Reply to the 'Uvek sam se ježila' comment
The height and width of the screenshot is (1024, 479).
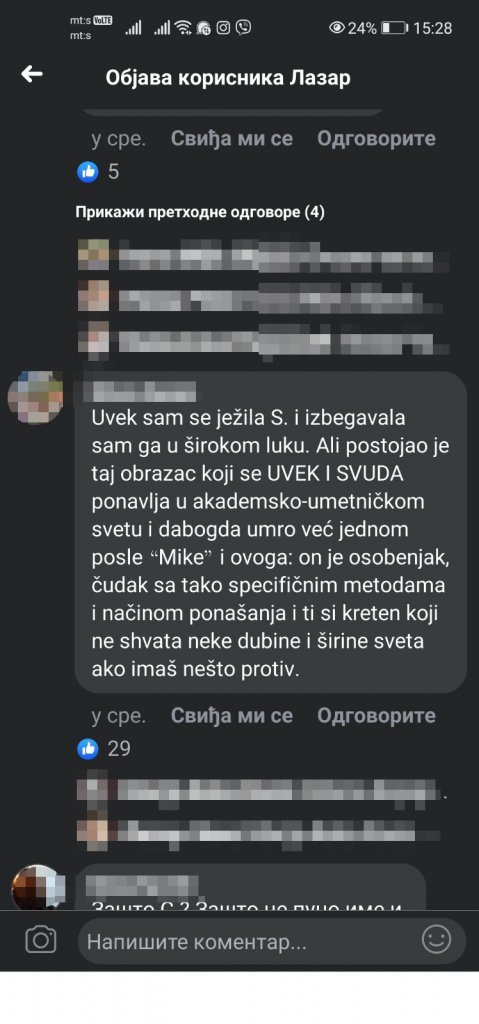[376, 715]
